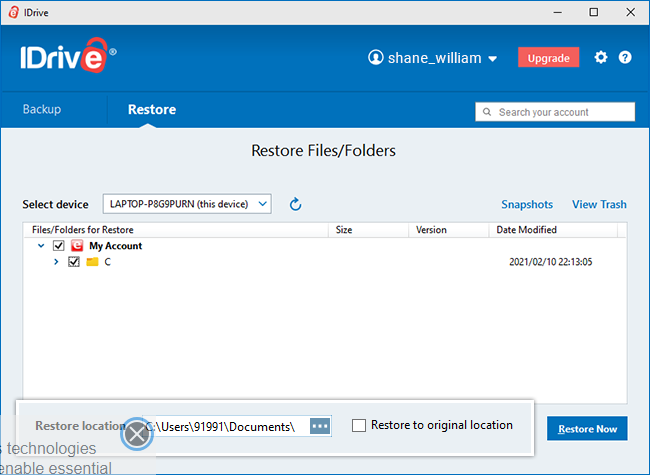Click the IDrive title bar app icon

click(13, 12)
